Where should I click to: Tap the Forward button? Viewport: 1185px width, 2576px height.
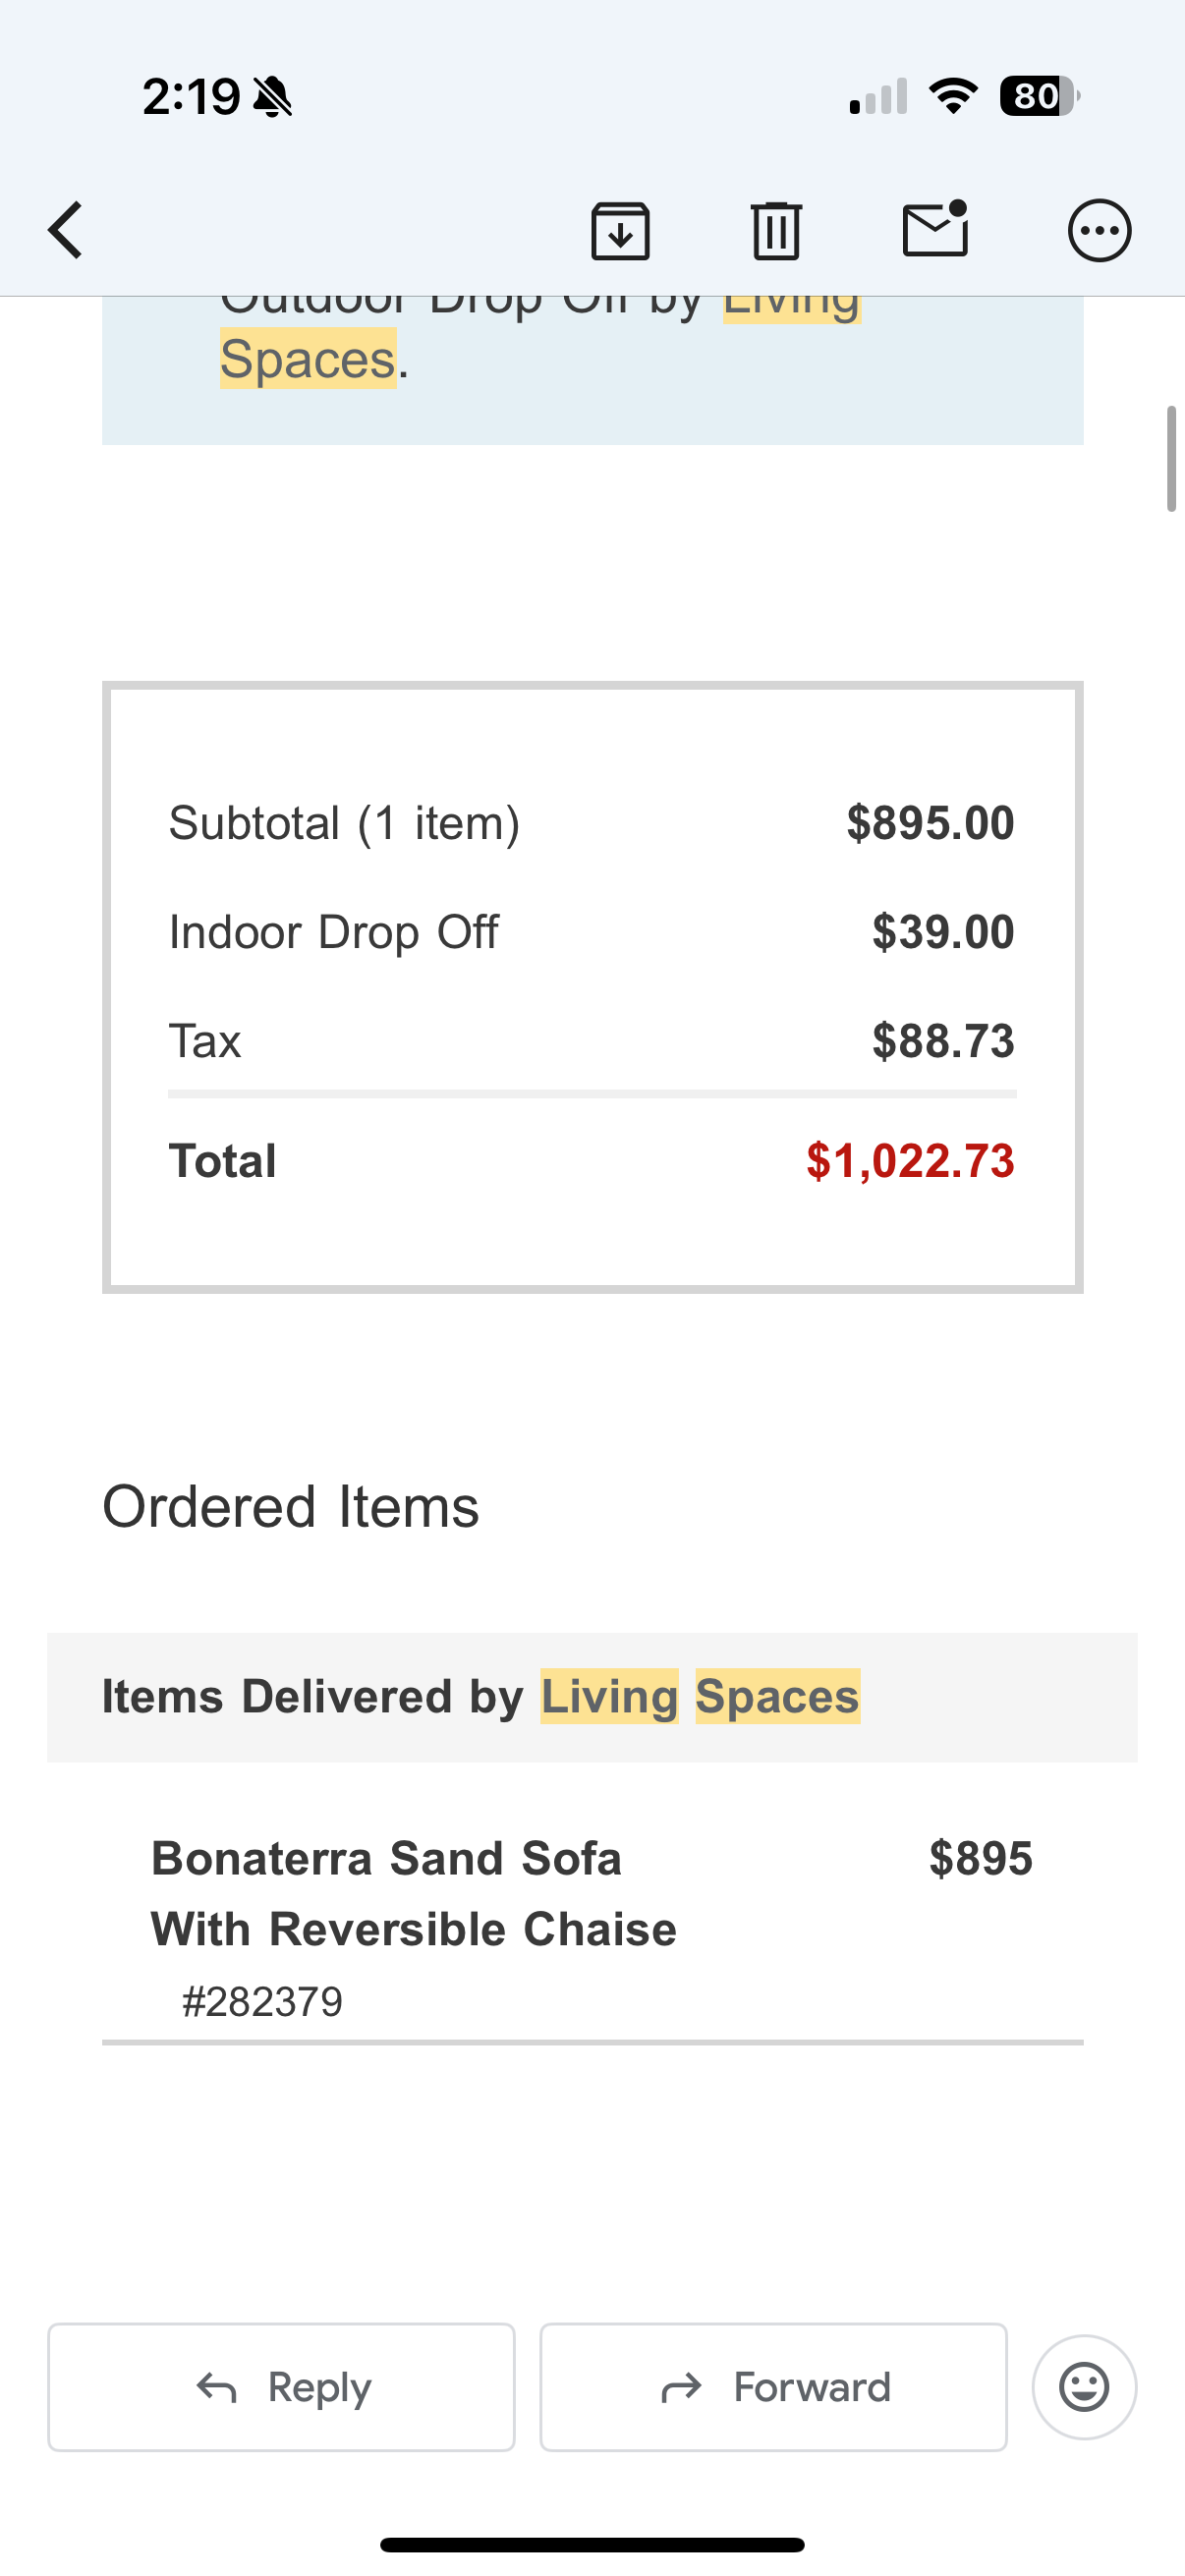(773, 2387)
